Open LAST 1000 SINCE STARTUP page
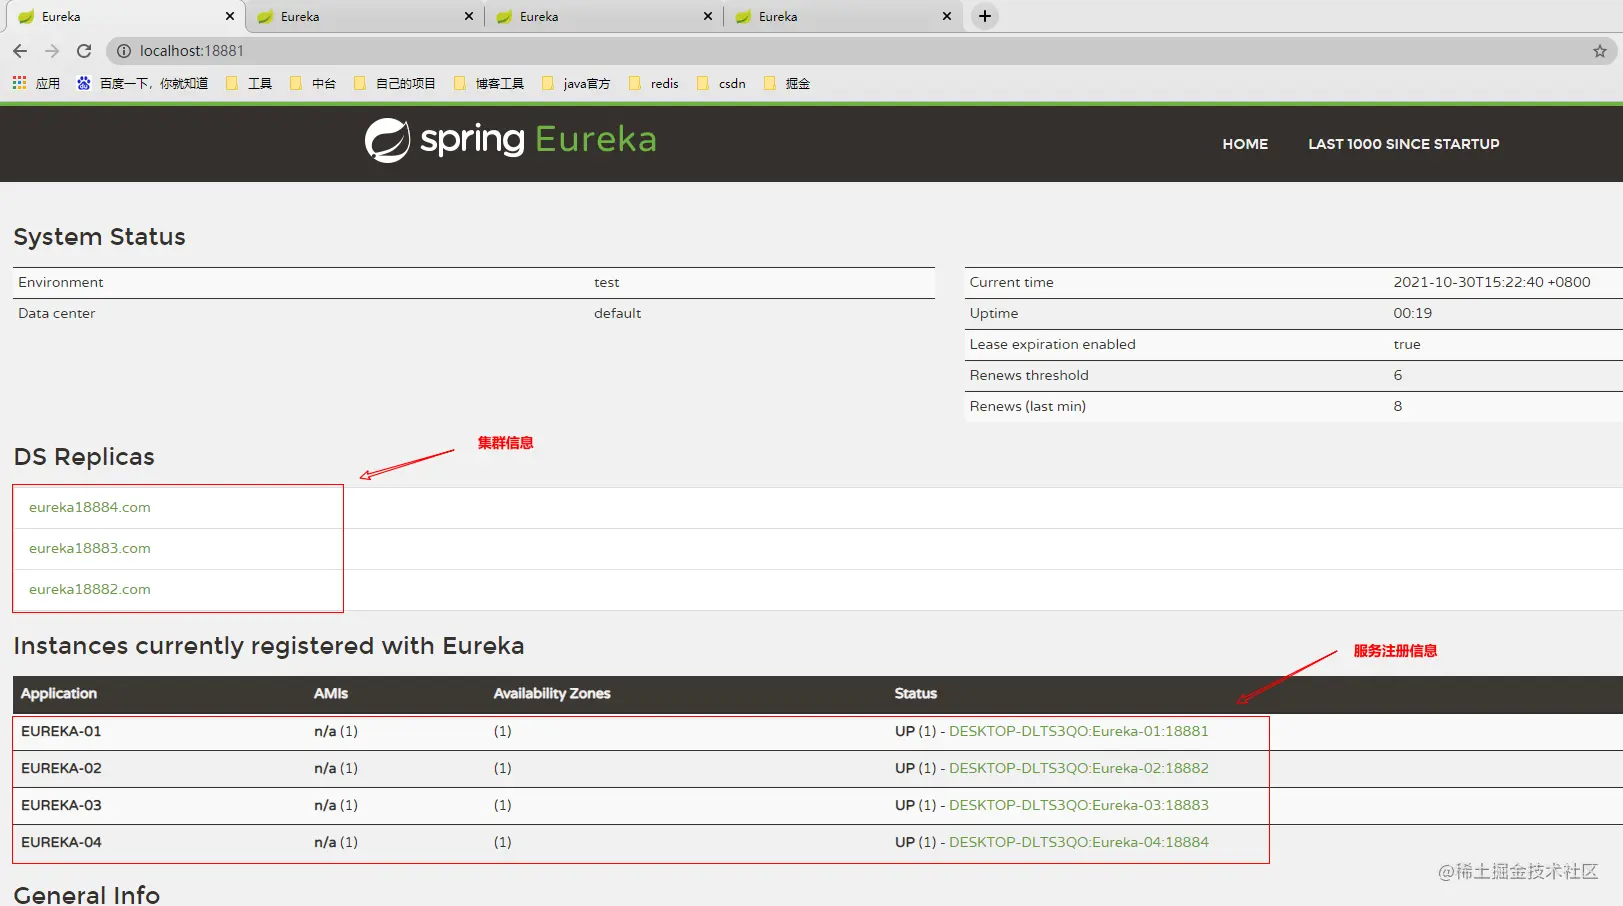The width and height of the screenshot is (1623, 906). (x=1404, y=144)
